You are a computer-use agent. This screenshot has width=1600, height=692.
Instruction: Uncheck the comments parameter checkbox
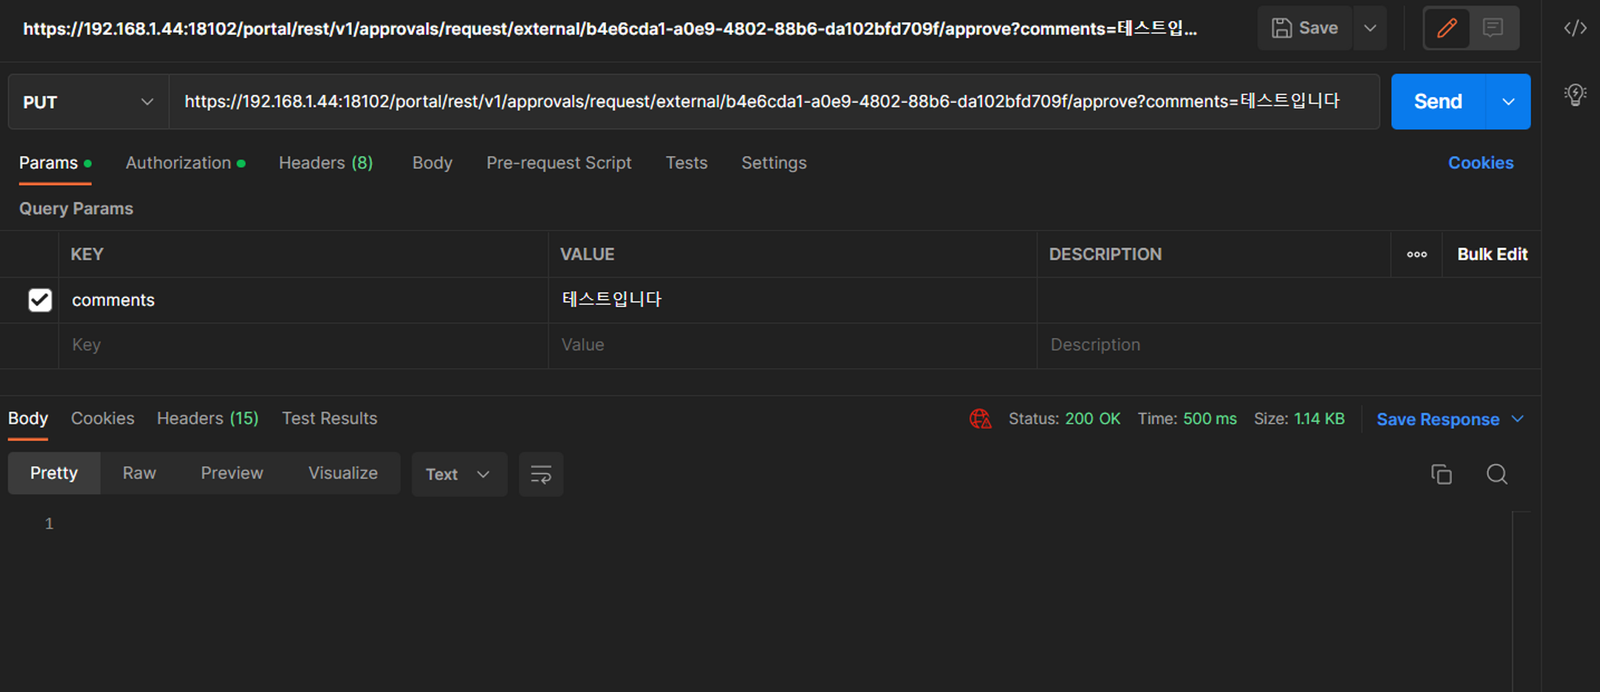[40, 300]
